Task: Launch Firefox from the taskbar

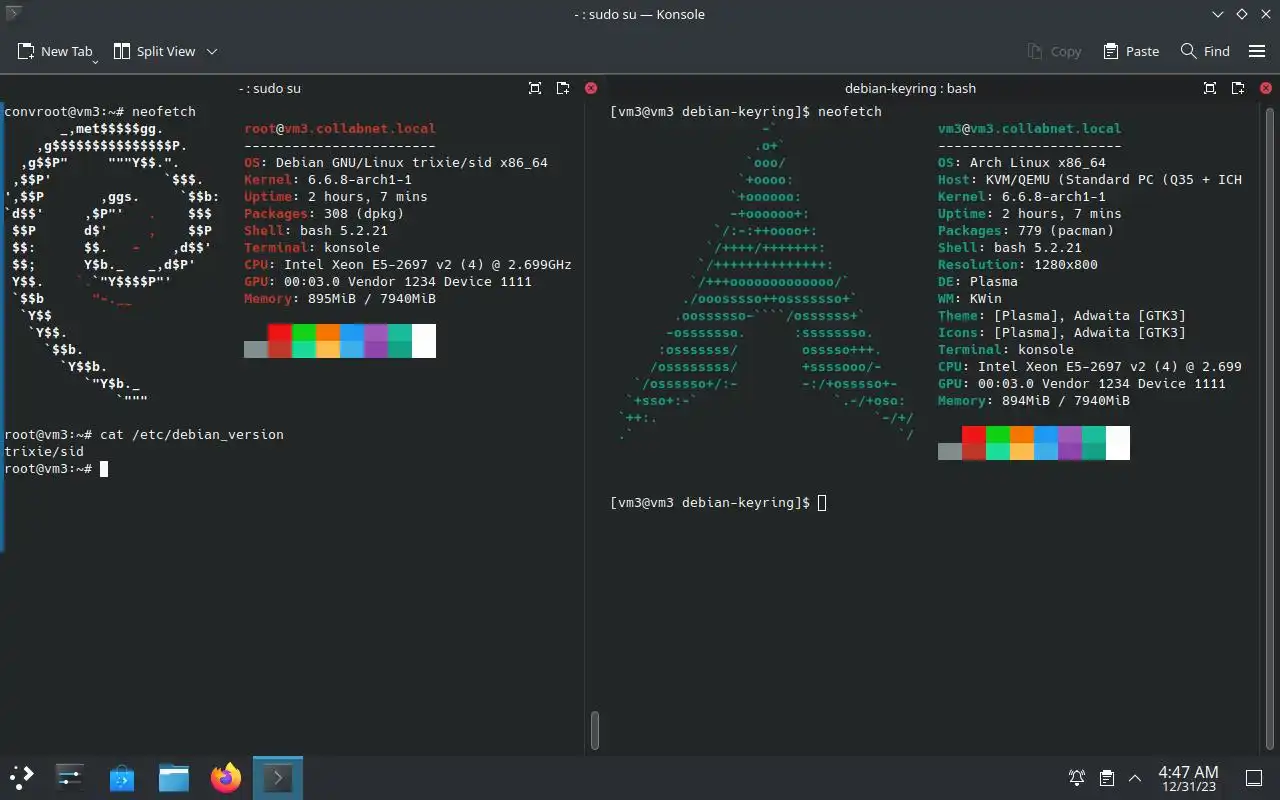Action: tap(226, 777)
